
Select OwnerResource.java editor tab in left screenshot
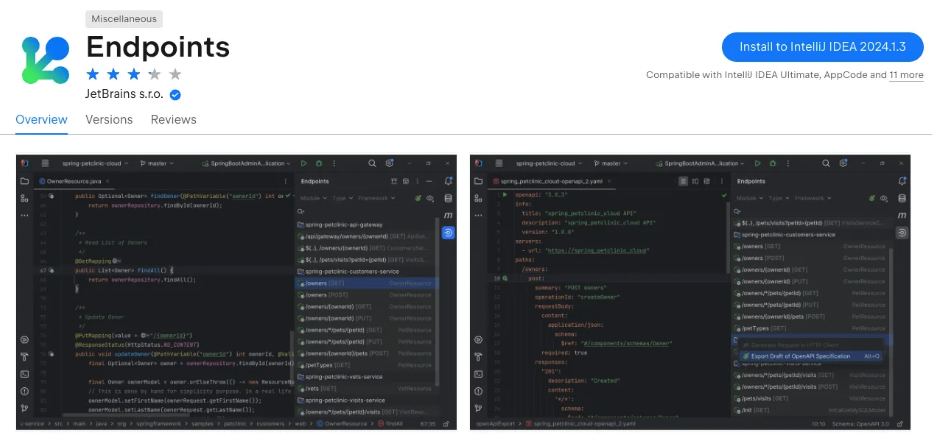75,181
